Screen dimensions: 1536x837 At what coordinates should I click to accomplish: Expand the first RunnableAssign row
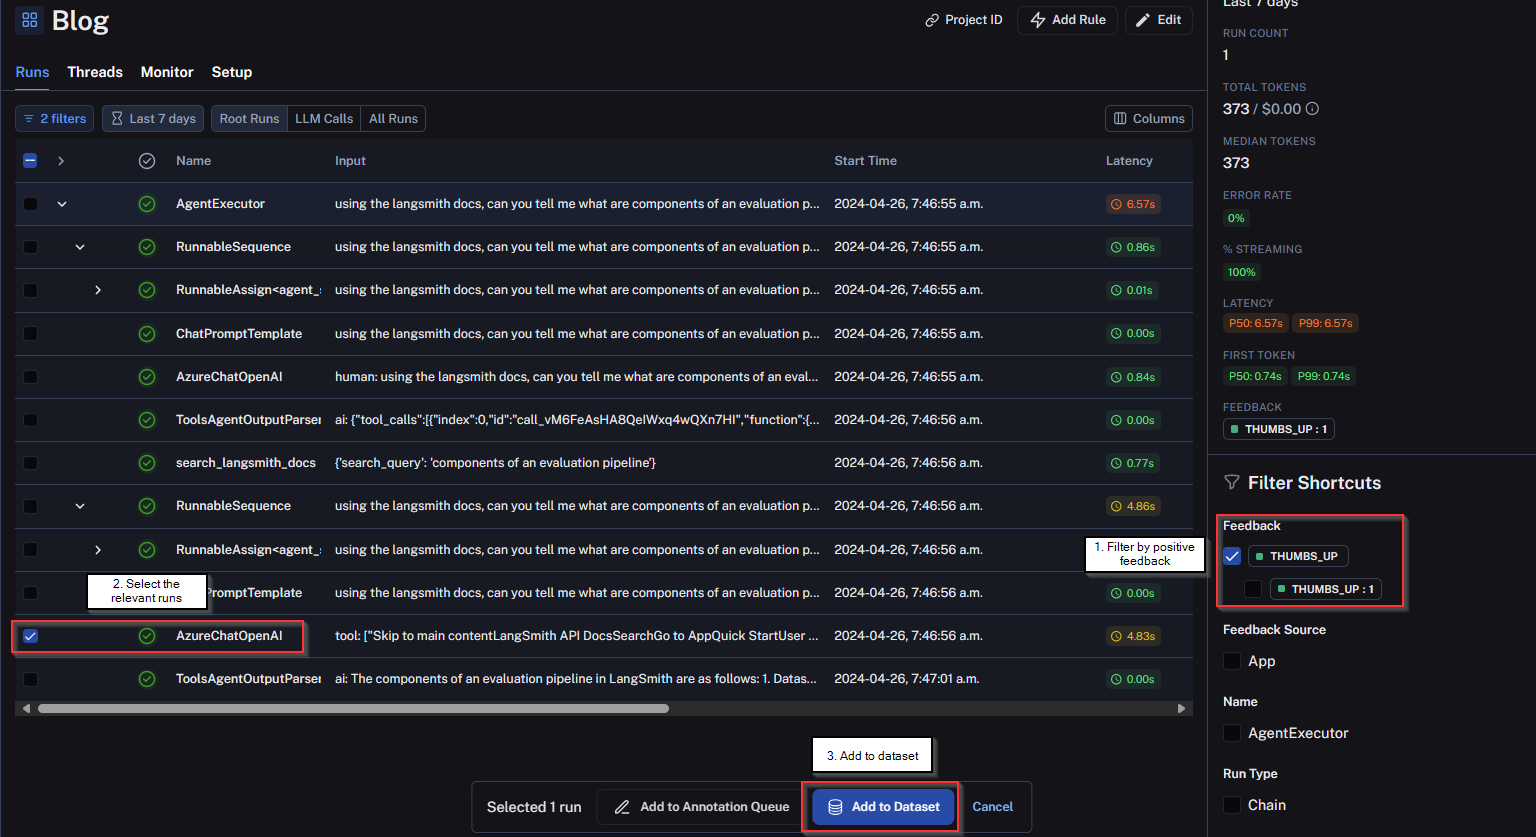click(x=97, y=290)
